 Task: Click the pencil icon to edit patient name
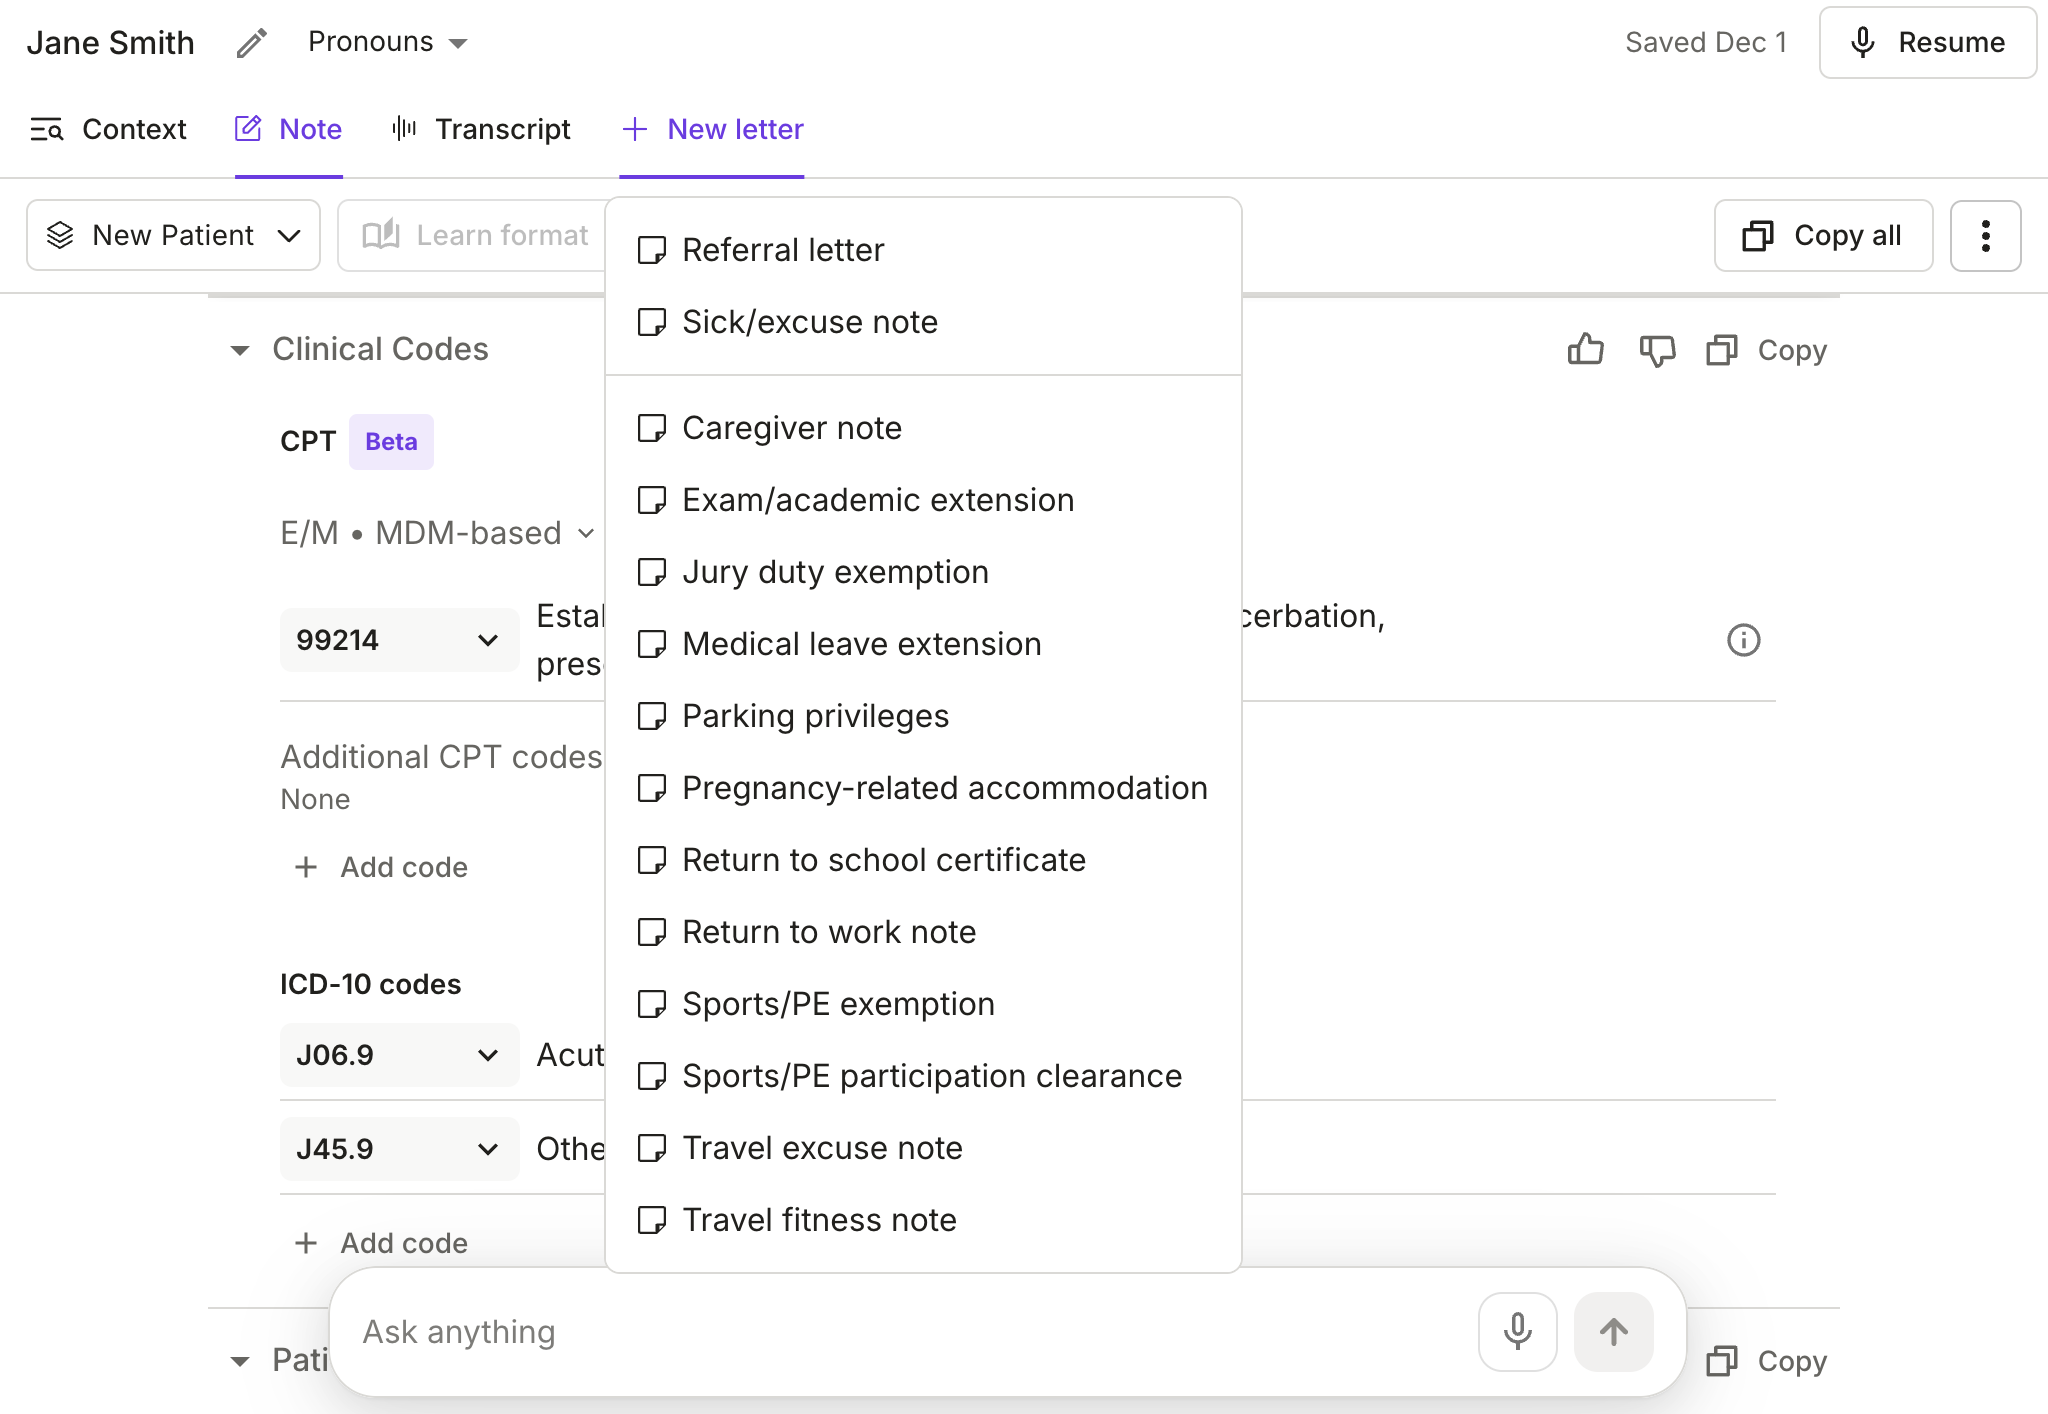tap(250, 42)
